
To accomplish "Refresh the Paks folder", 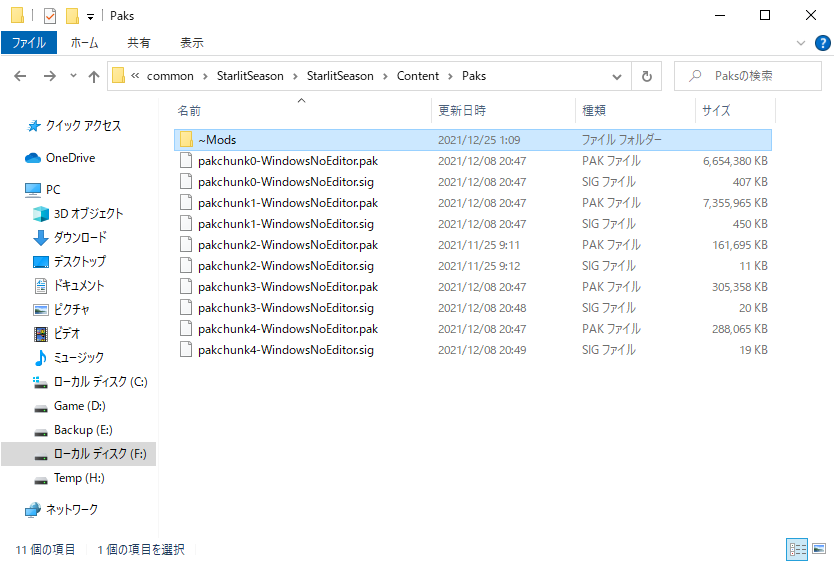I will (x=646, y=76).
